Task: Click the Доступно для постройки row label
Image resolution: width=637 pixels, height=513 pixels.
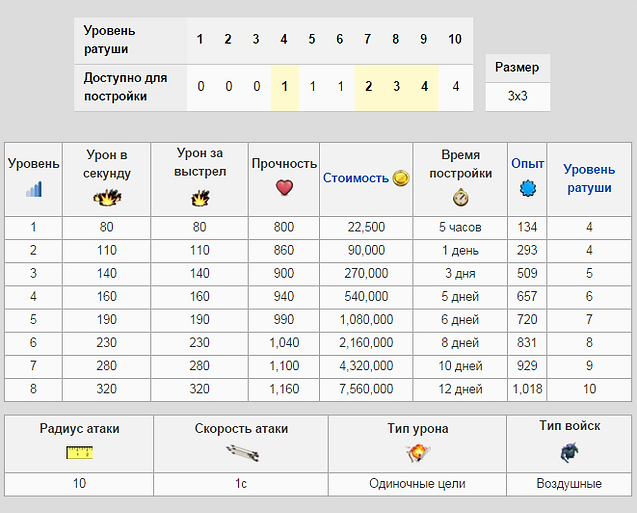Action: (126, 87)
